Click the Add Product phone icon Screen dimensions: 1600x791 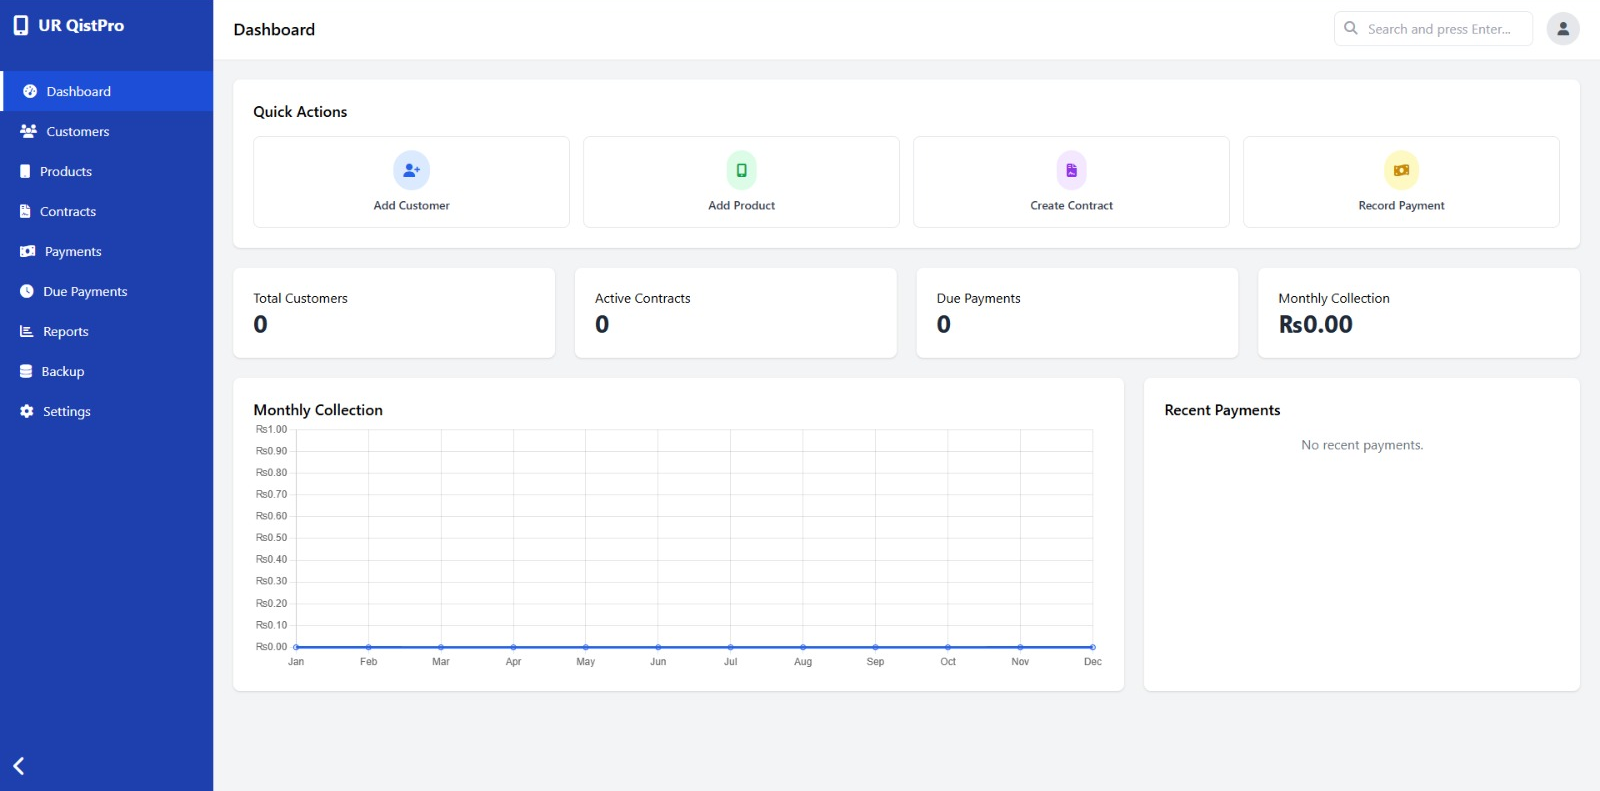click(x=741, y=170)
